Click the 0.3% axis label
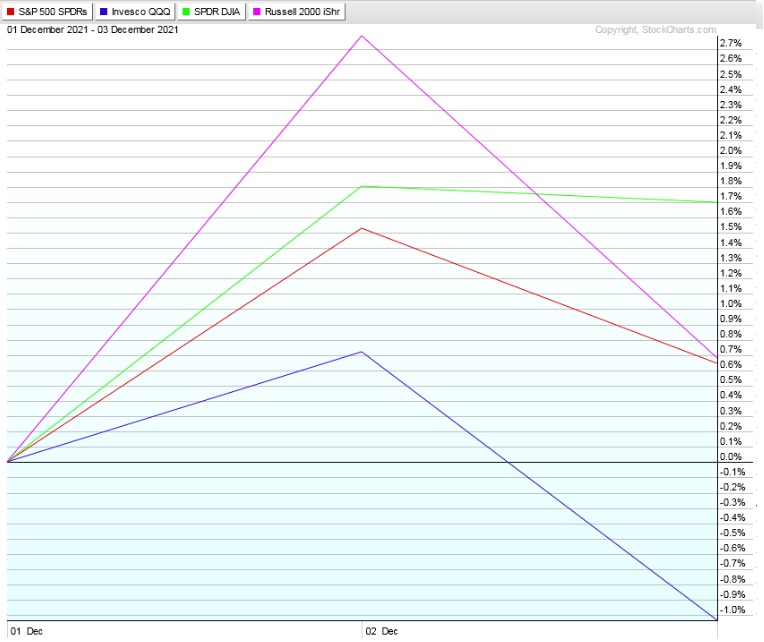The image size is (764, 642). 731,411
